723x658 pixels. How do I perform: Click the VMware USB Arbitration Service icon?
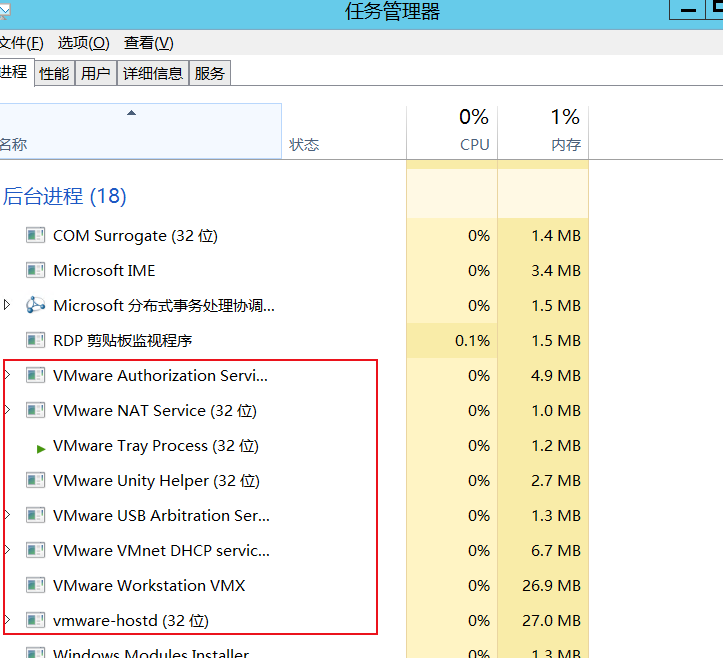[35, 516]
